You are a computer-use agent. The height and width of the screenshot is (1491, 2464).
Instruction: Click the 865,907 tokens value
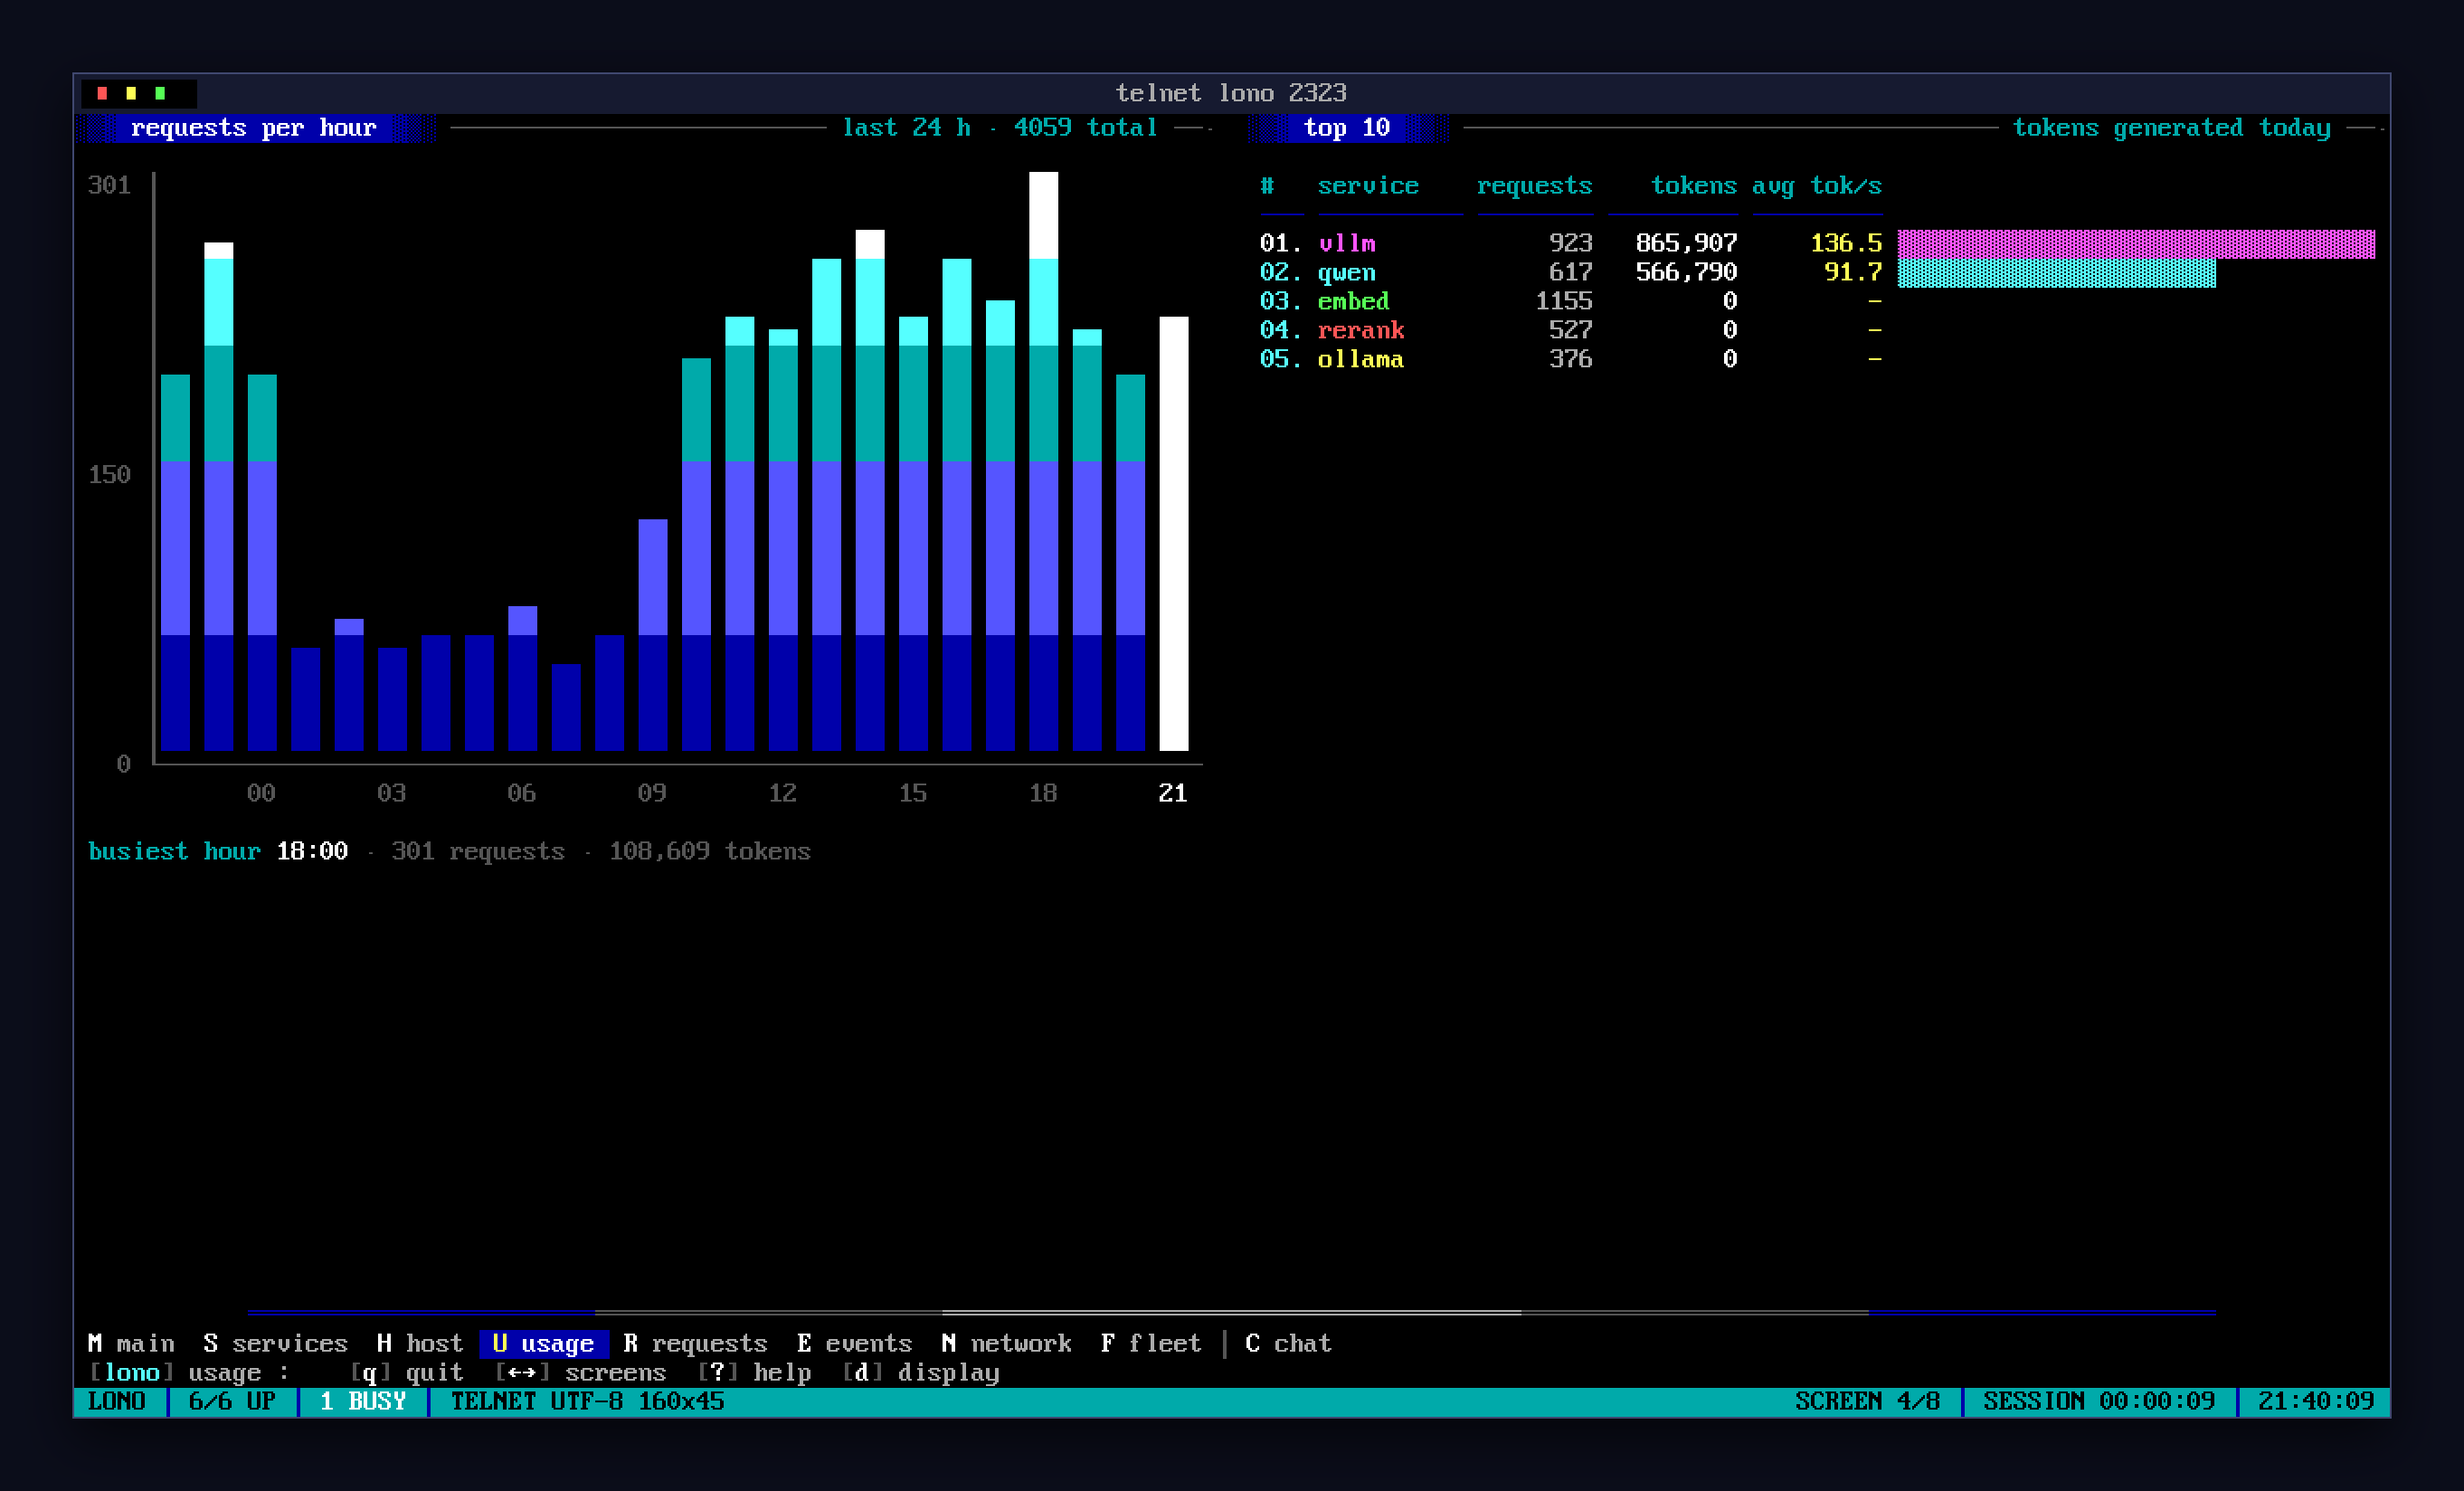click(1686, 243)
